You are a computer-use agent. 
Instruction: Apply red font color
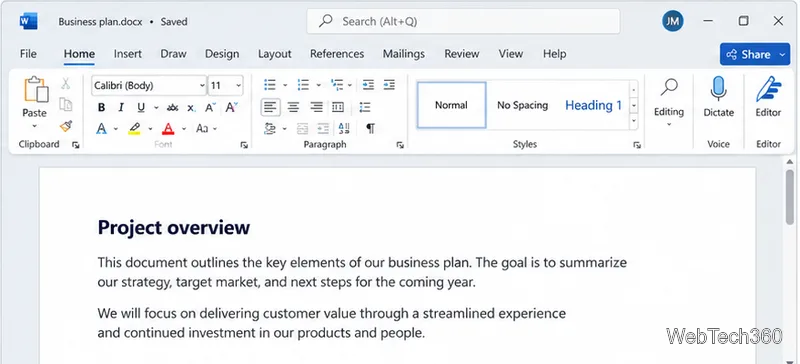point(168,129)
